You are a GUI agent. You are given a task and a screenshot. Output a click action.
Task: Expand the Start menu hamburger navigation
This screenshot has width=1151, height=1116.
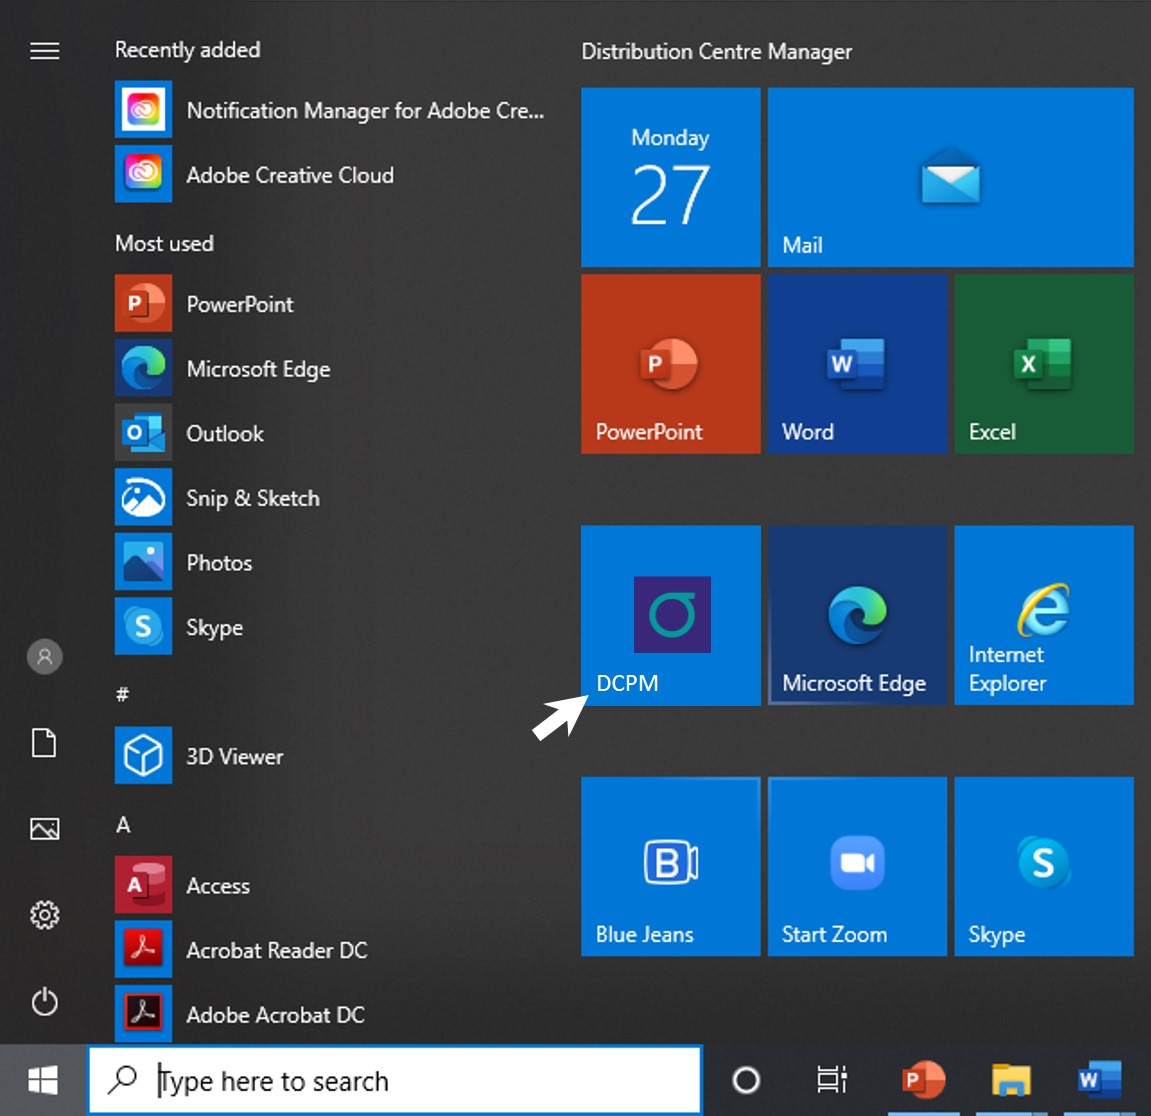(x=45, y=51)
